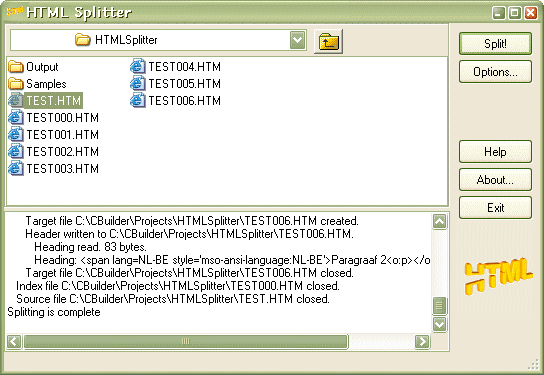544x375 pixels.
Task: Select the TEST002.HTM filename
Action: click(x=62, y=152)
